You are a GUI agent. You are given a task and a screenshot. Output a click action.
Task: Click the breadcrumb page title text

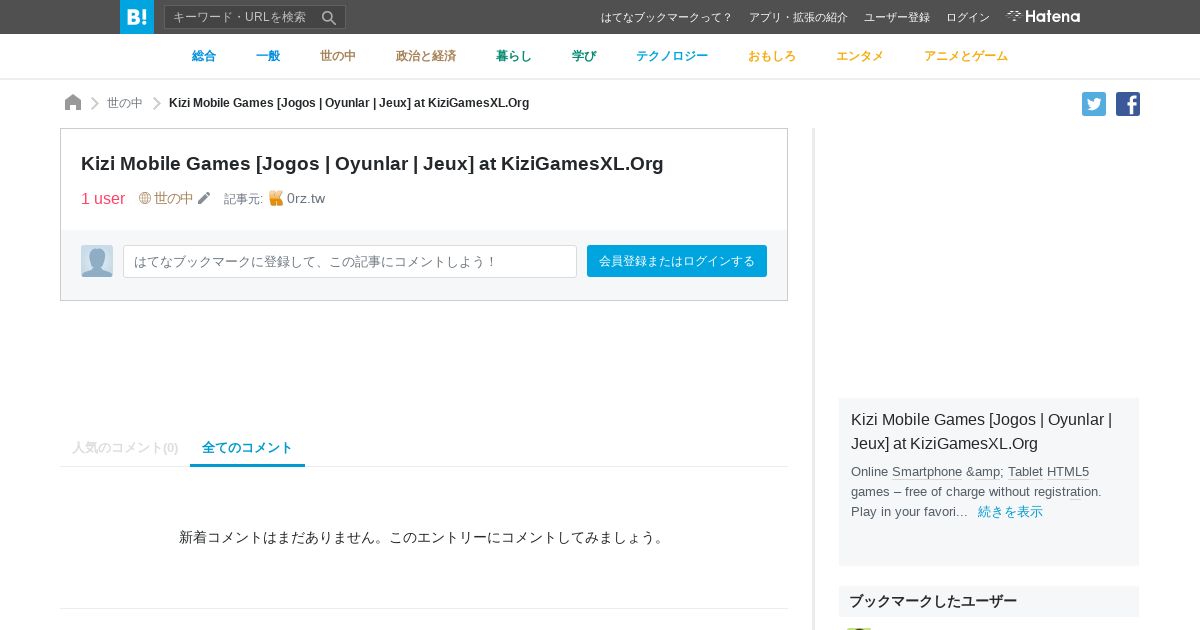tap(349, 103)
